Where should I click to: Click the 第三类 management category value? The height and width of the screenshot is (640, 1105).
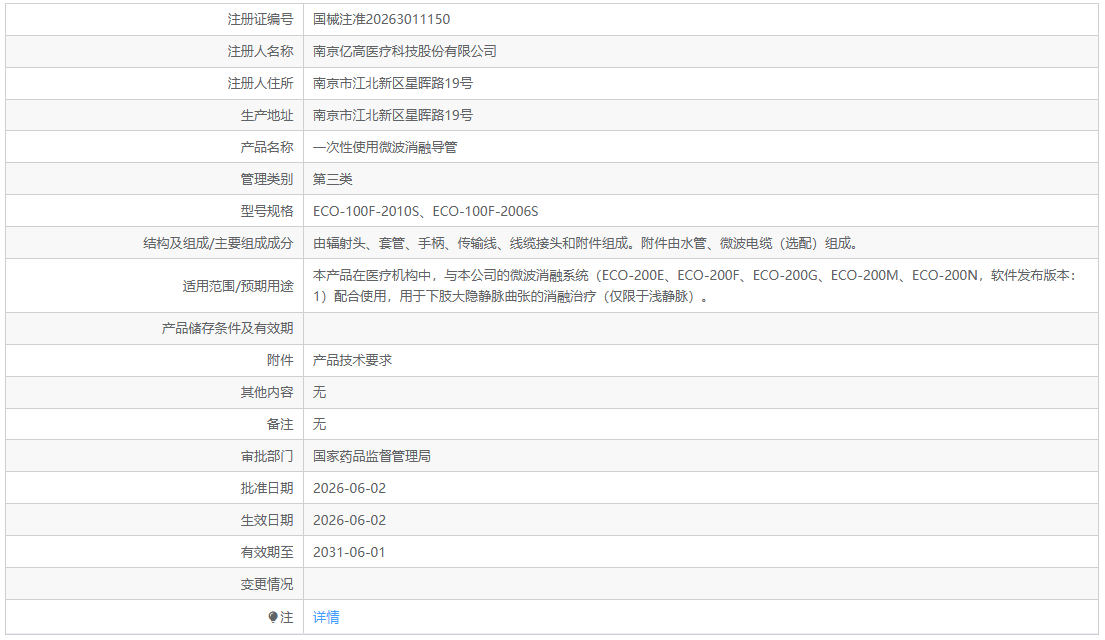coord(333,179)
